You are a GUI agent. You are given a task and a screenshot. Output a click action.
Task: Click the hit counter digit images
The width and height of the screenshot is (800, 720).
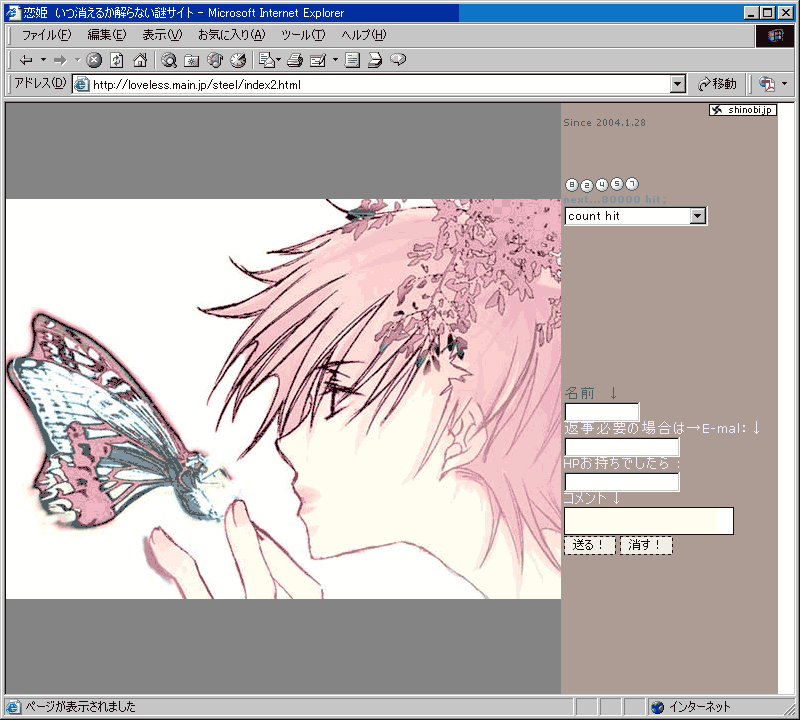click(602, 184)
